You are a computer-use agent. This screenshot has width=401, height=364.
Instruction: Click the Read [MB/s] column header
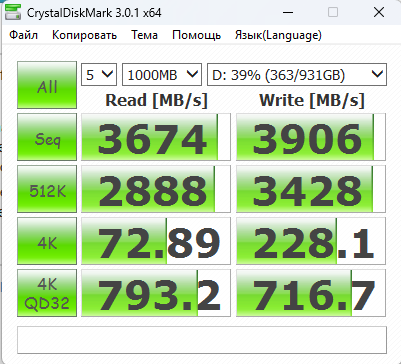click(x=156, y=100)
